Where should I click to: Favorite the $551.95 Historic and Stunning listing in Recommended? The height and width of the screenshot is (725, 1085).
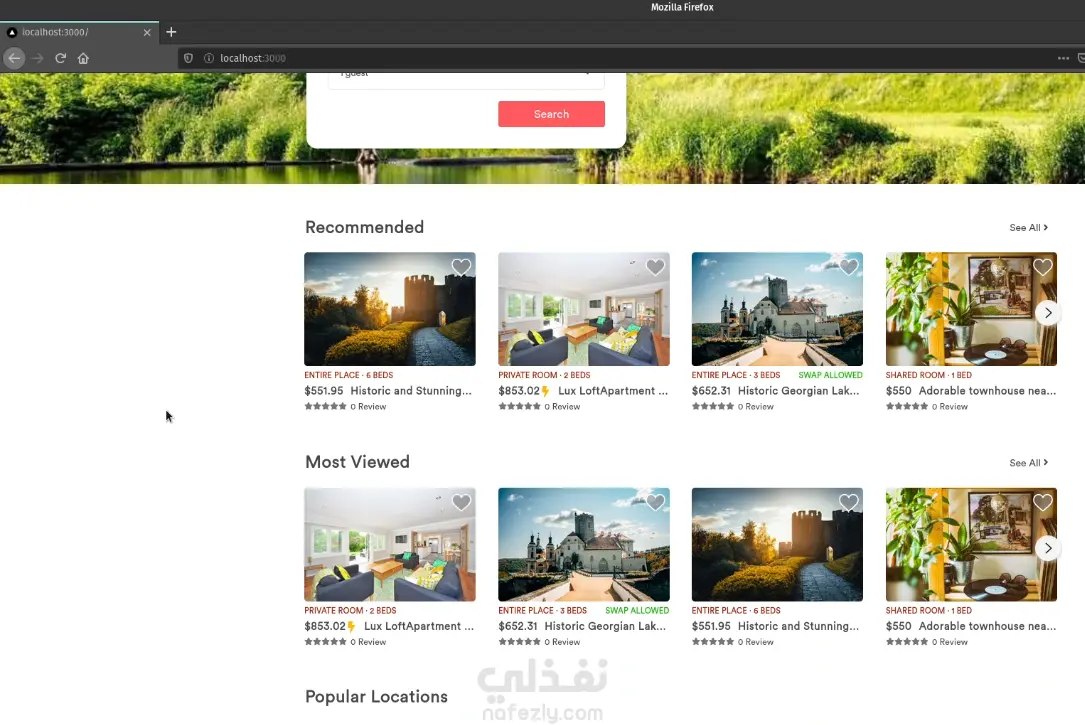pyautogui.click(x=461, y=267)
